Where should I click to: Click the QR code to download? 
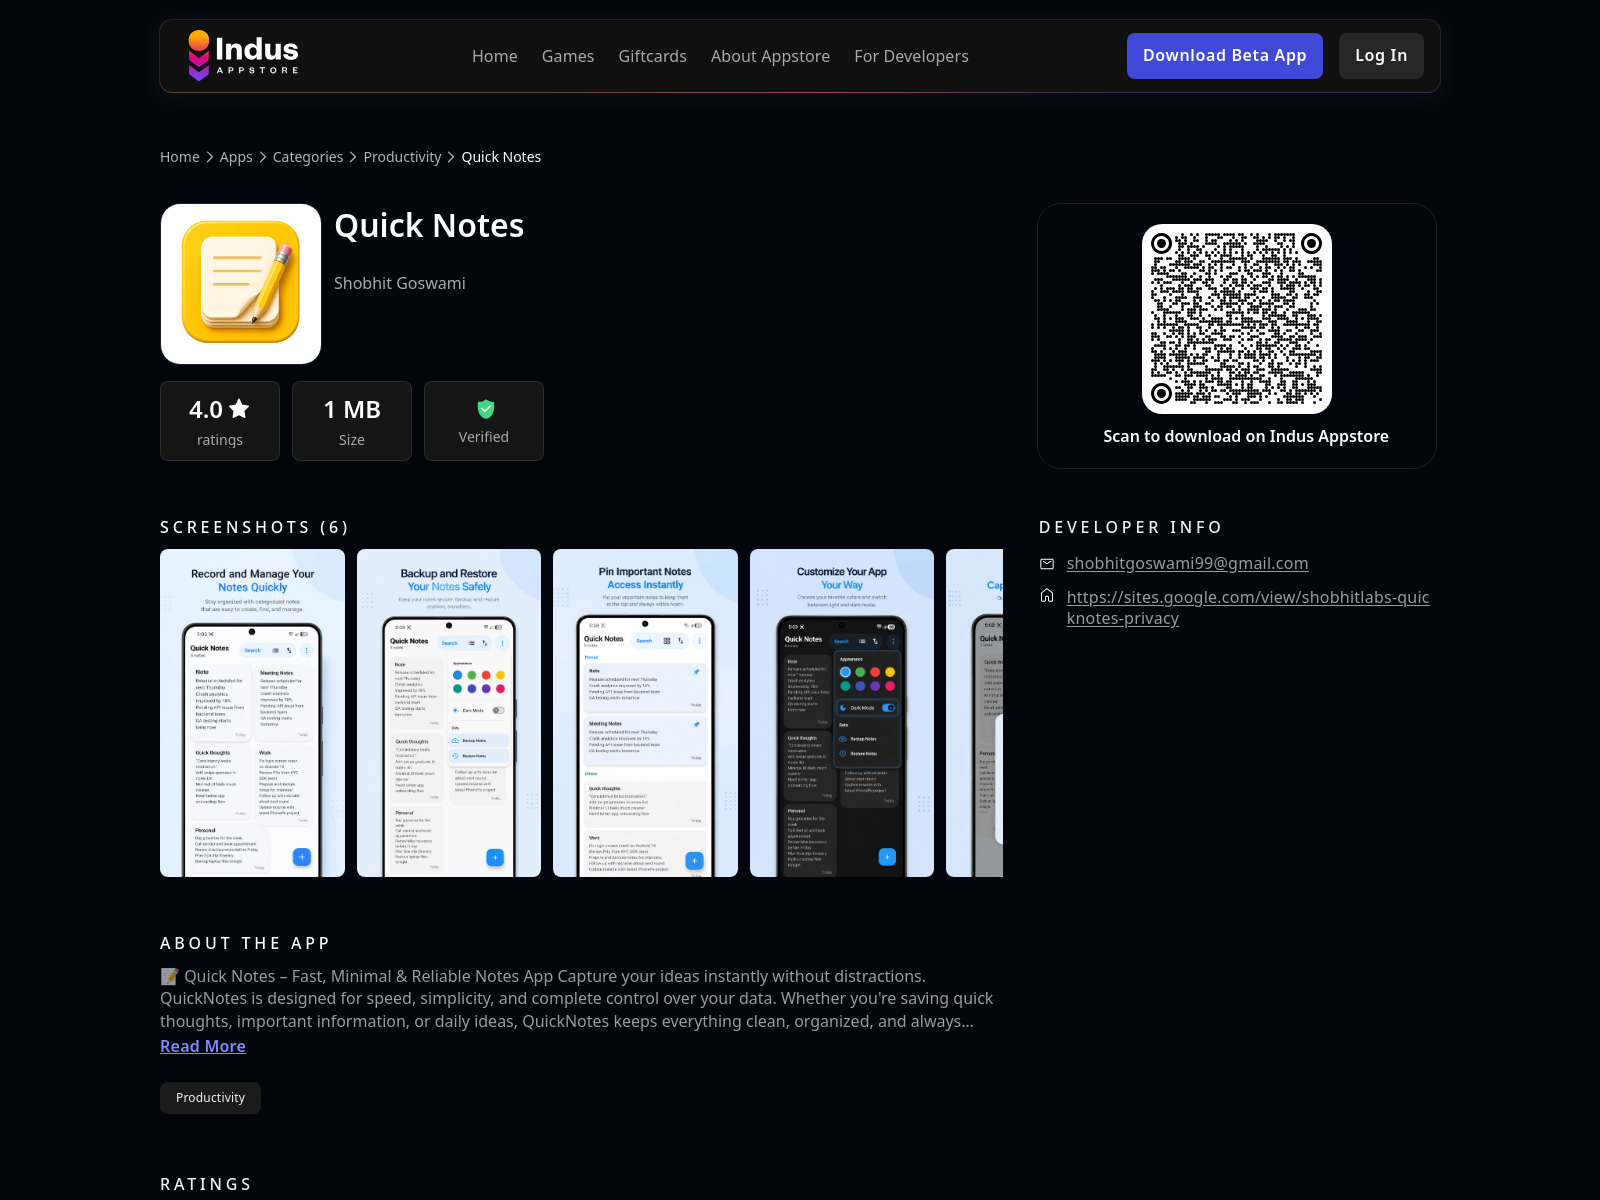1237,319
